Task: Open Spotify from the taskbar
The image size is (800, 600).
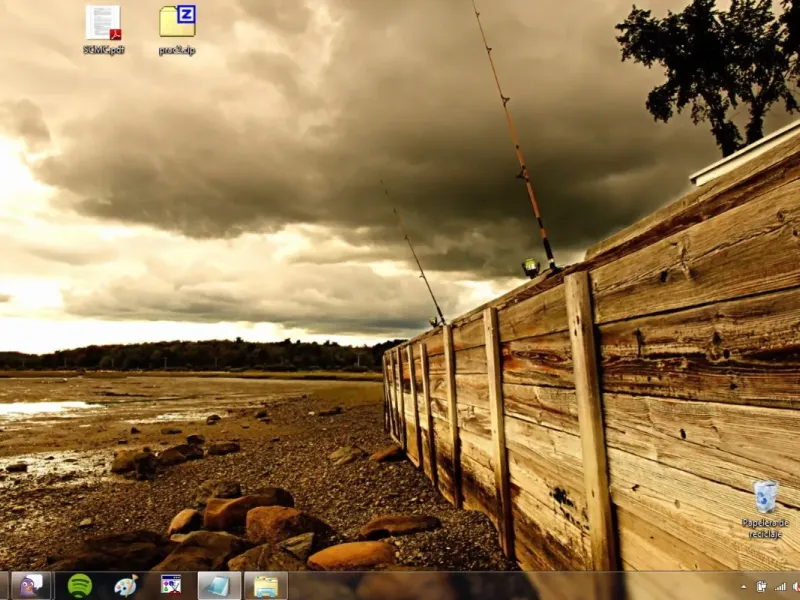Action: tap(80, 586)
